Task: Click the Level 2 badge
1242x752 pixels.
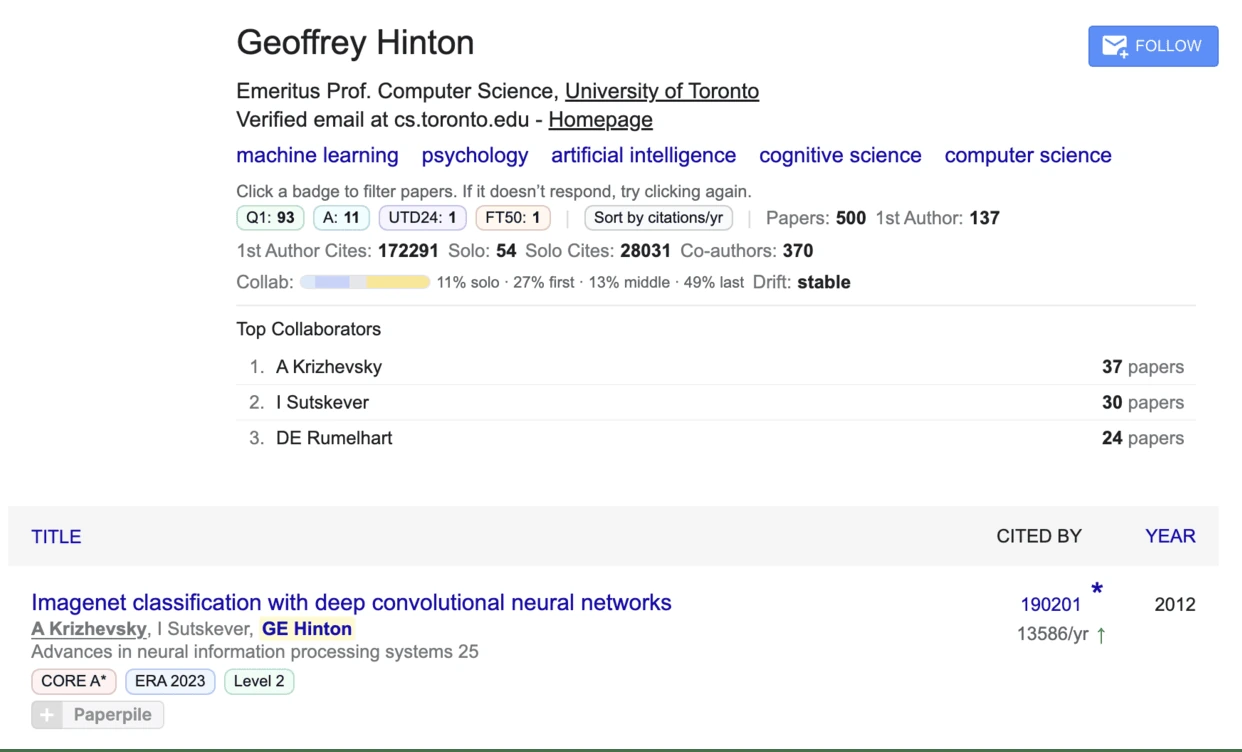Action: [x=259, y=681]
